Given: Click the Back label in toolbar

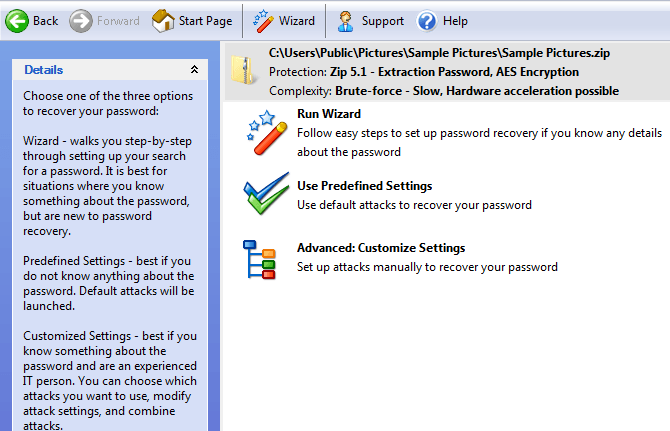Looking at the screenshot, I should point(46,20).
